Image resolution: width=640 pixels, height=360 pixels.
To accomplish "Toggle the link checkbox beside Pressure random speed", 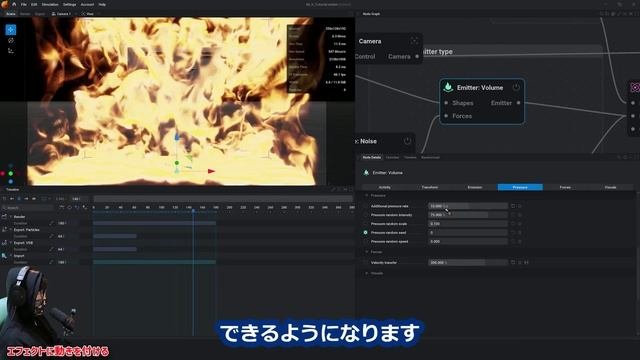I will tap(513, 241).
